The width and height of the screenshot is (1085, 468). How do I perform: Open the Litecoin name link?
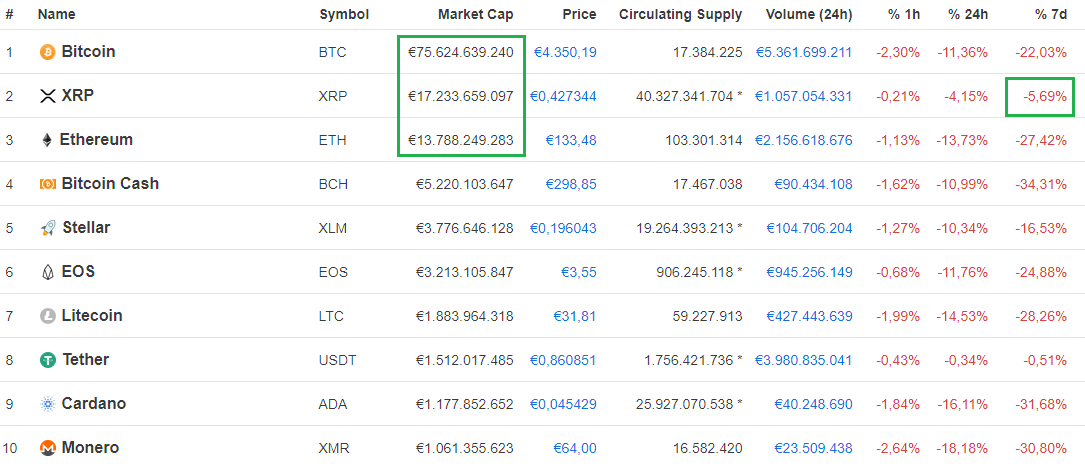click(x=92, y=315)
